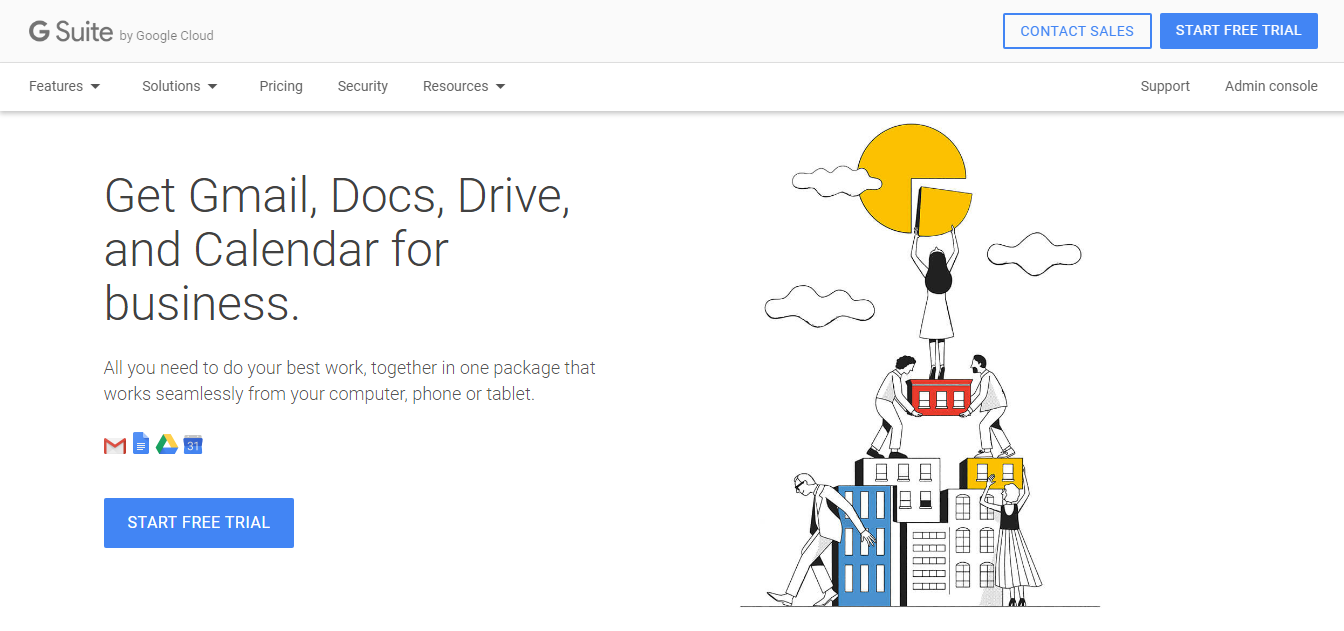The image size is (1344, 631).
Task: Expand the Features dropdown menu
Action: [x=65, y=86]
